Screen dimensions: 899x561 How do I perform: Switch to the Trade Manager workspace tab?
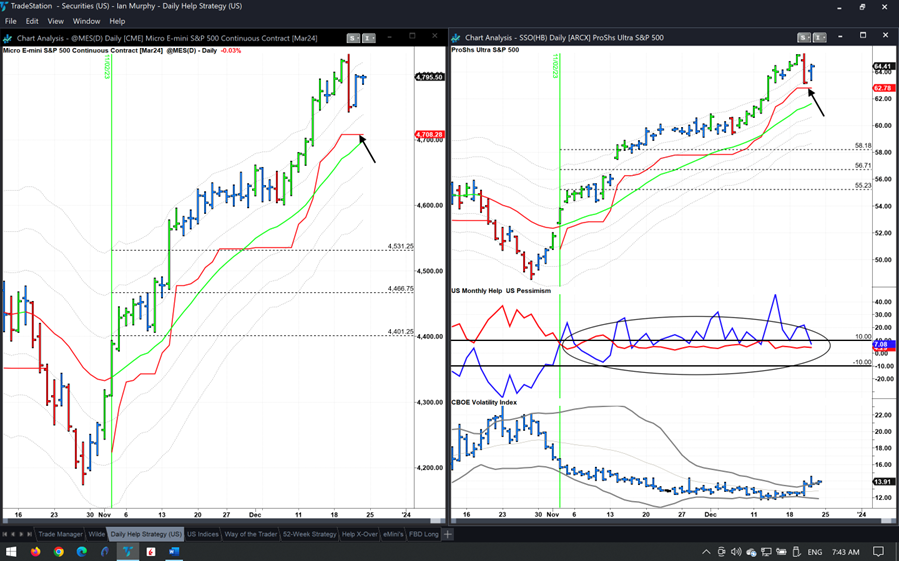tap(60, 534)
